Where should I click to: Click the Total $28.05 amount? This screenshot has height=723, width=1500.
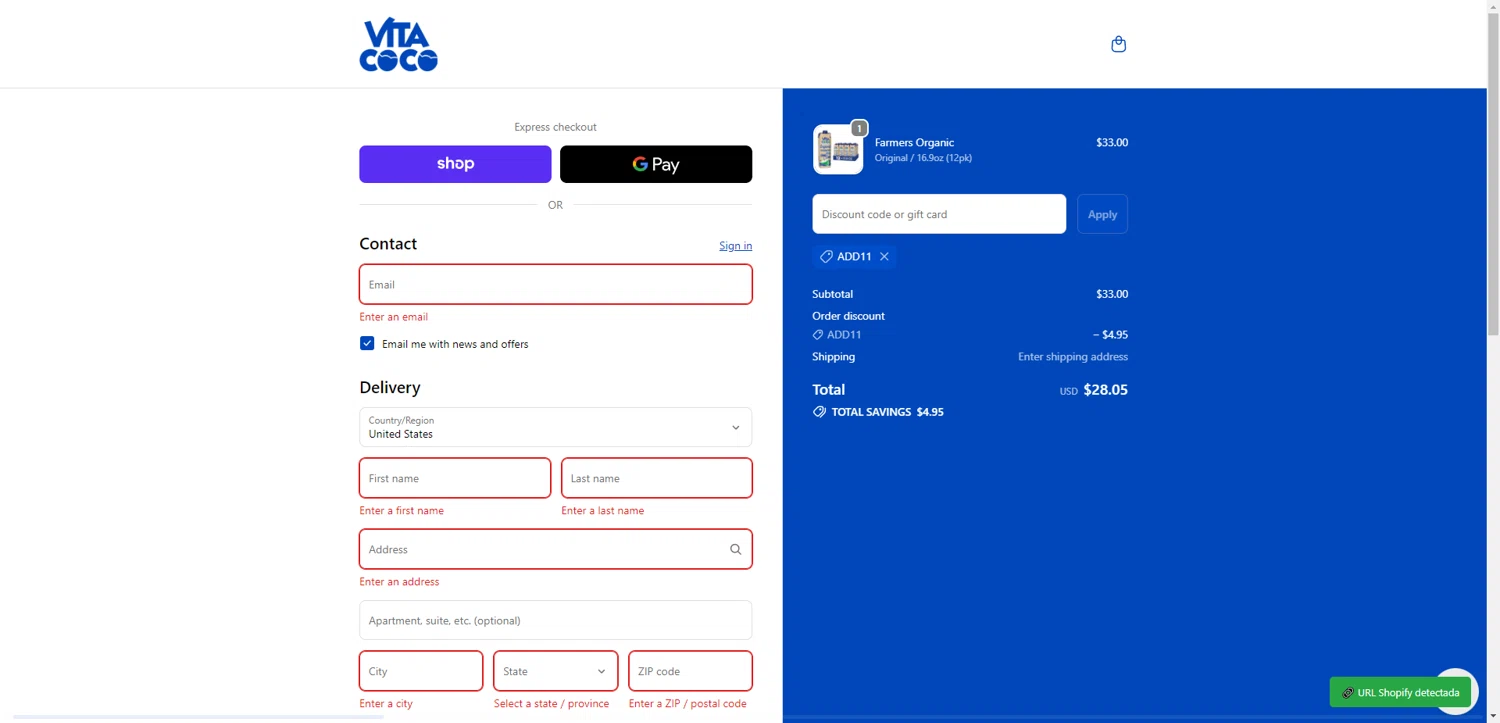click(x=1105, y=390)
